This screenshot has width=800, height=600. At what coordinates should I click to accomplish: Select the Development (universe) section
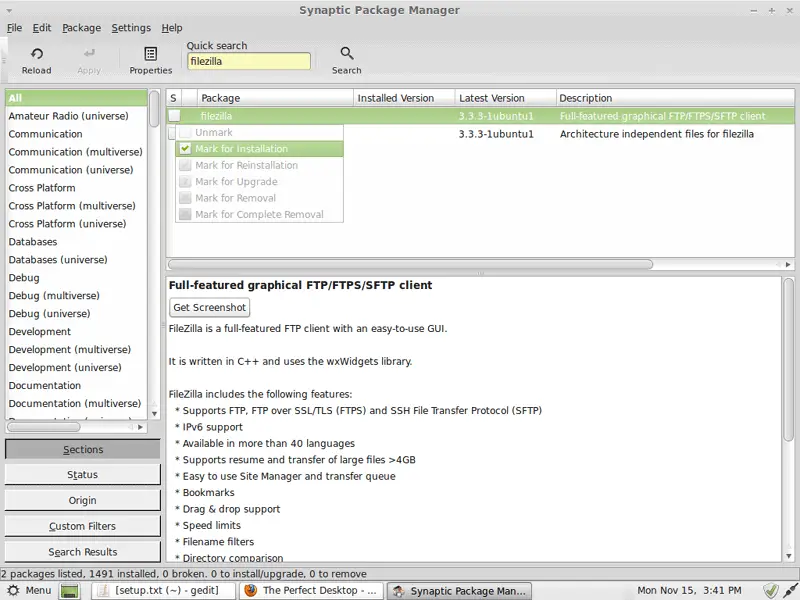click(x=77, y=367)
